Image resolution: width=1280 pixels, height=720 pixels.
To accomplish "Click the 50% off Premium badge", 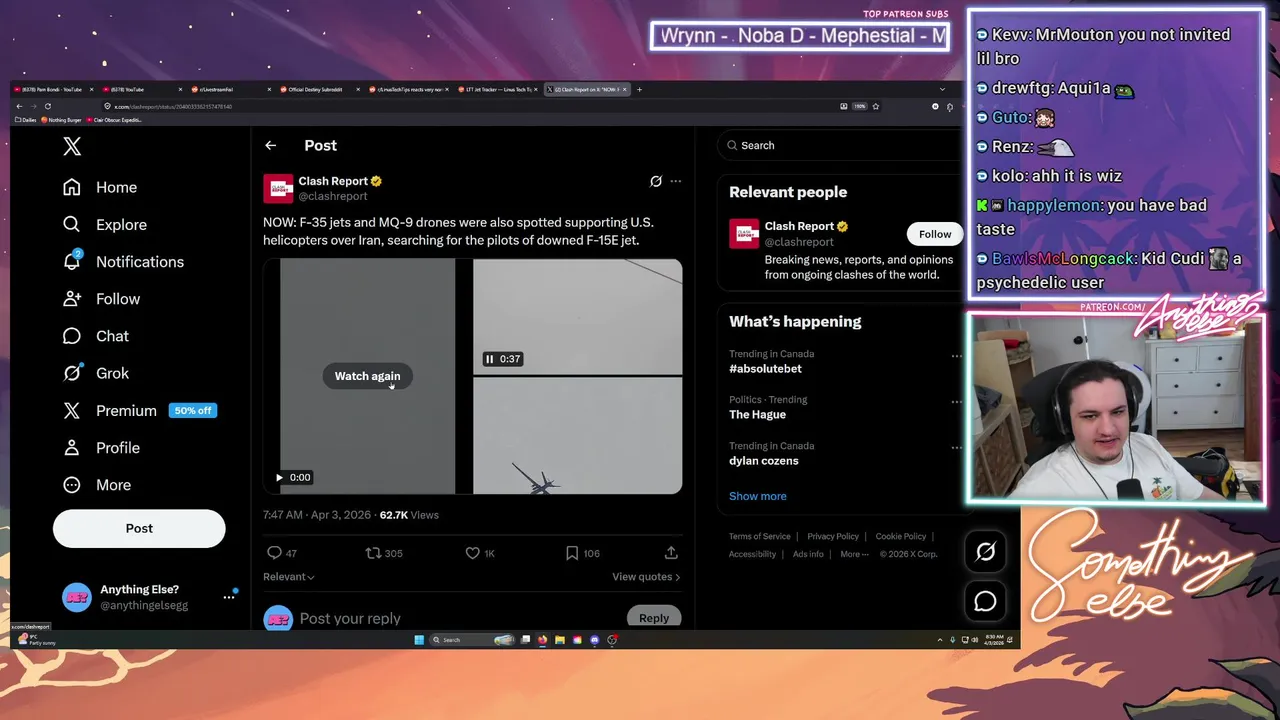I will pos(193,411).
